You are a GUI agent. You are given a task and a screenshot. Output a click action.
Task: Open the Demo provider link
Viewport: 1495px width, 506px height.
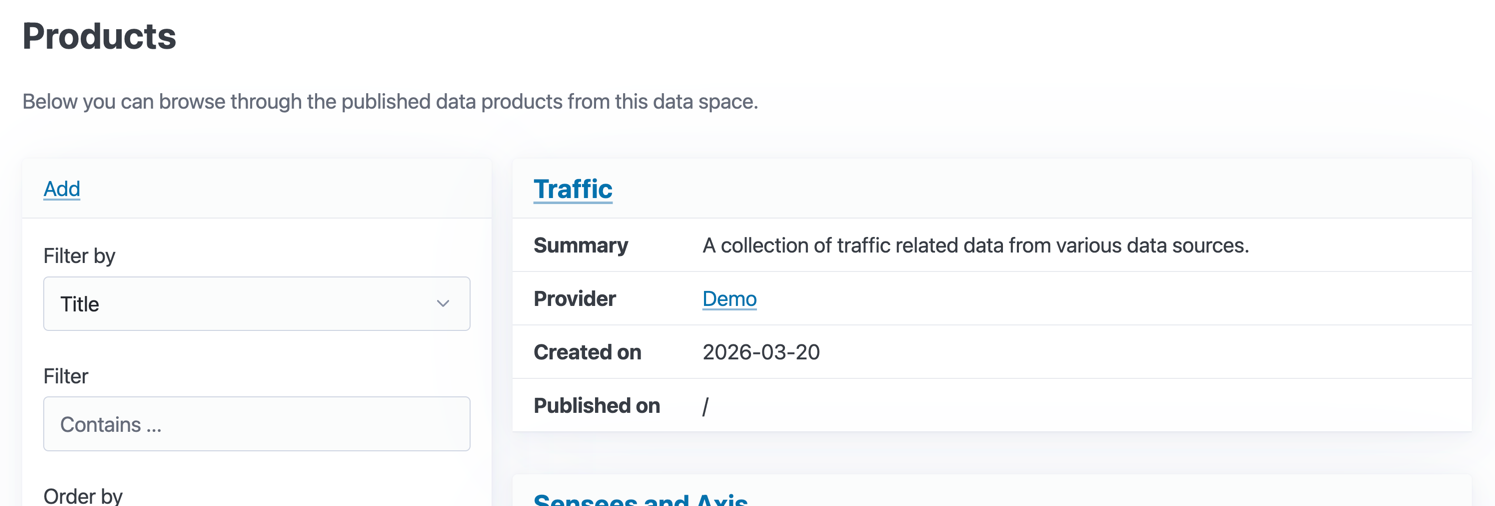(729, 299)
